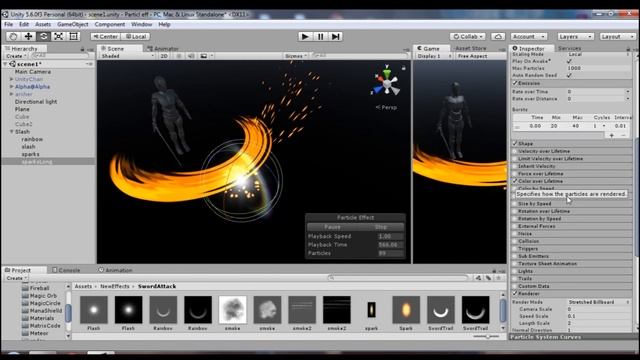This screenshot has width=640, height=360.
Task: Open the Collab dropdown
Action: pyautogui.click(x=468, y=36)
